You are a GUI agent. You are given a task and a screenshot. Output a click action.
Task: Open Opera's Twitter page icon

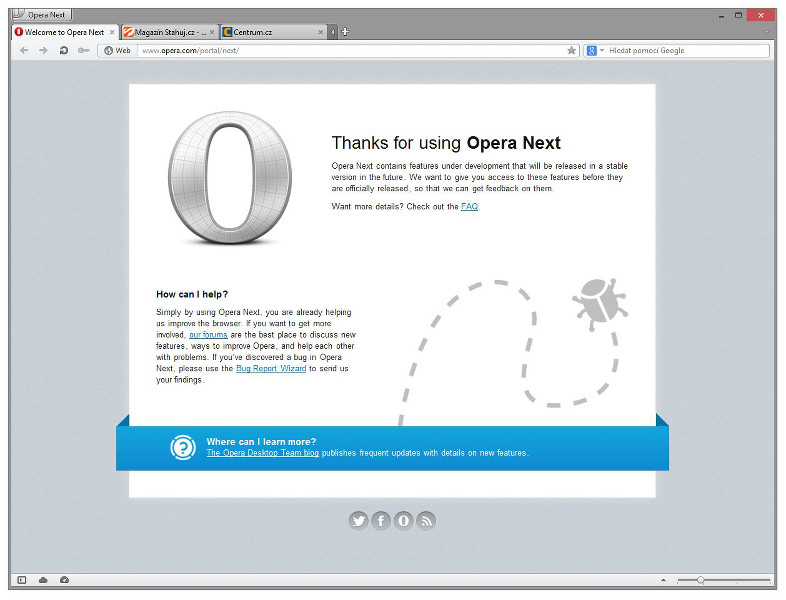(x=358, y=521)
